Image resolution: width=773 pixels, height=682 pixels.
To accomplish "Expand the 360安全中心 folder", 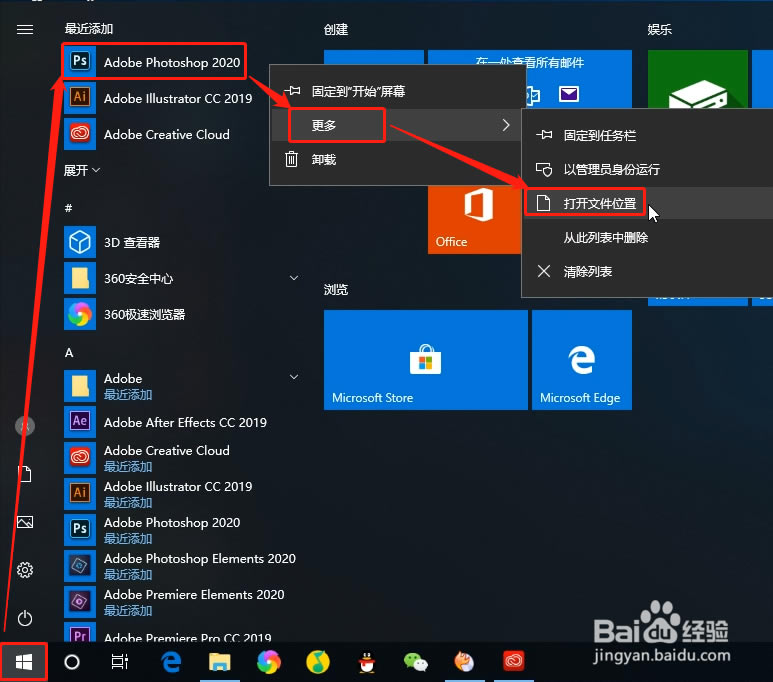I will (x=180, y=278).
